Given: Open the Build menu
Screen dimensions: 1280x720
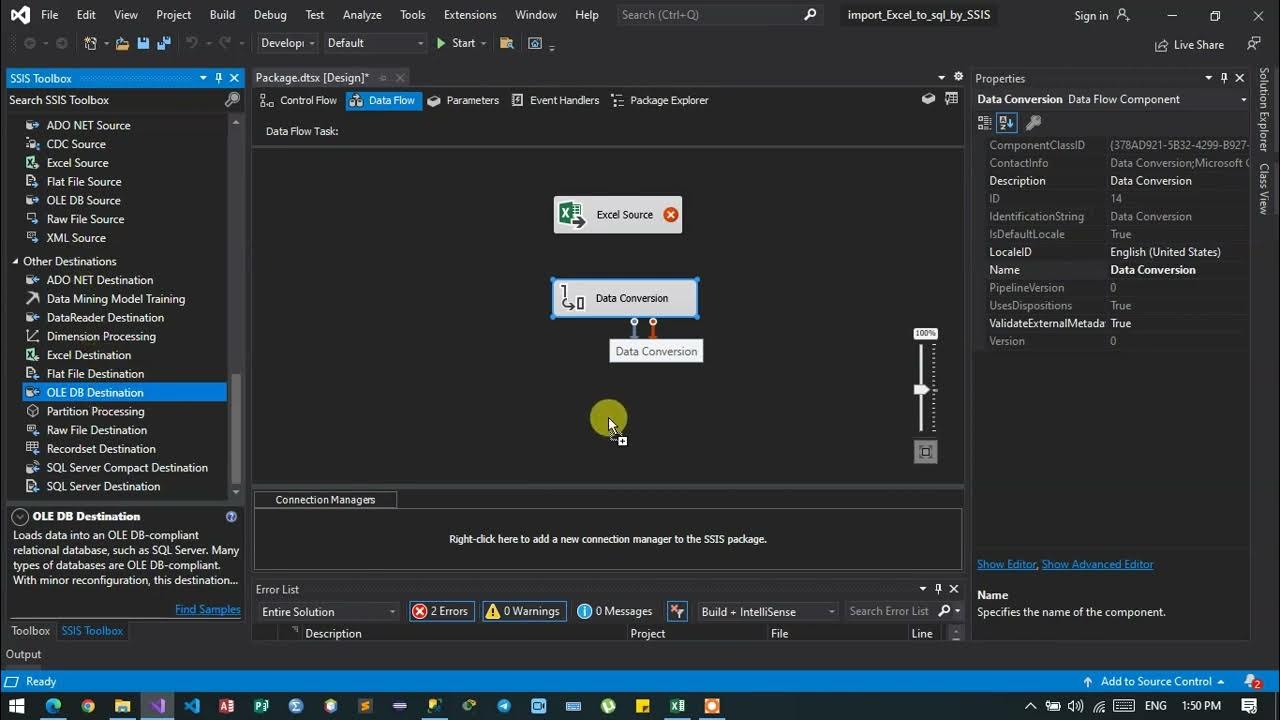Looking at the screenshot, I should click(x=222, y=15).
